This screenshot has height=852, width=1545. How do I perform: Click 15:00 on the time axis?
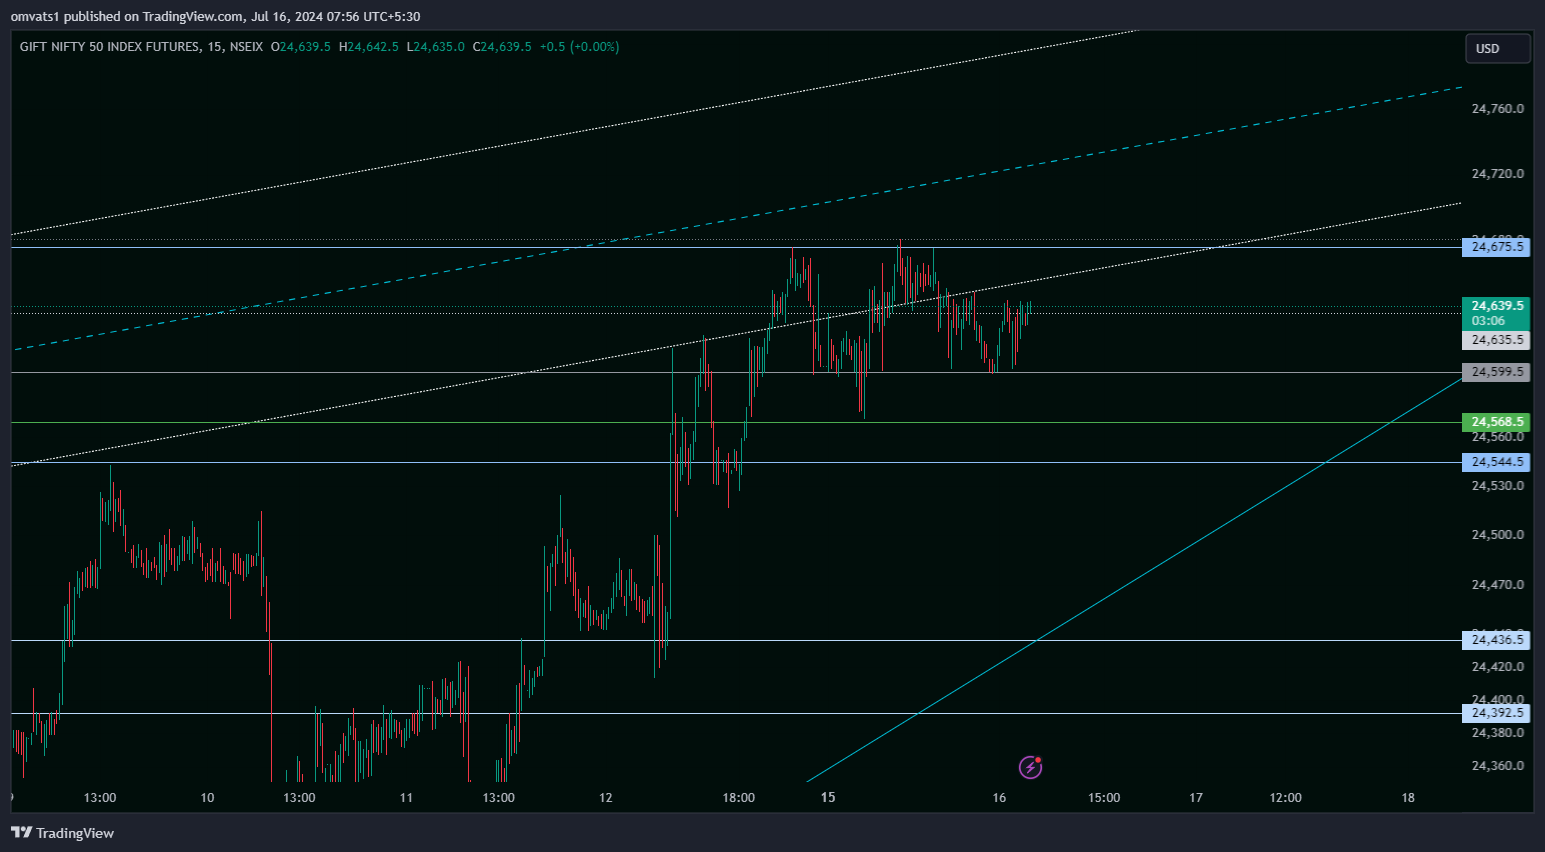pos(1104,798)
